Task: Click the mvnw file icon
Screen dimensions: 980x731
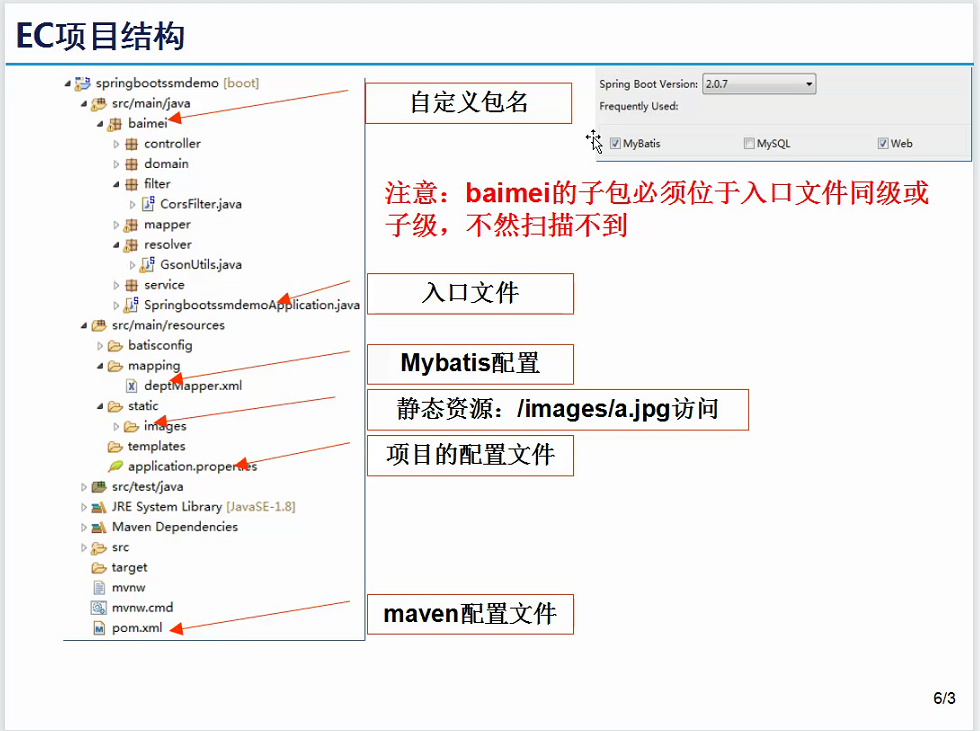Action: pos(99,588)
